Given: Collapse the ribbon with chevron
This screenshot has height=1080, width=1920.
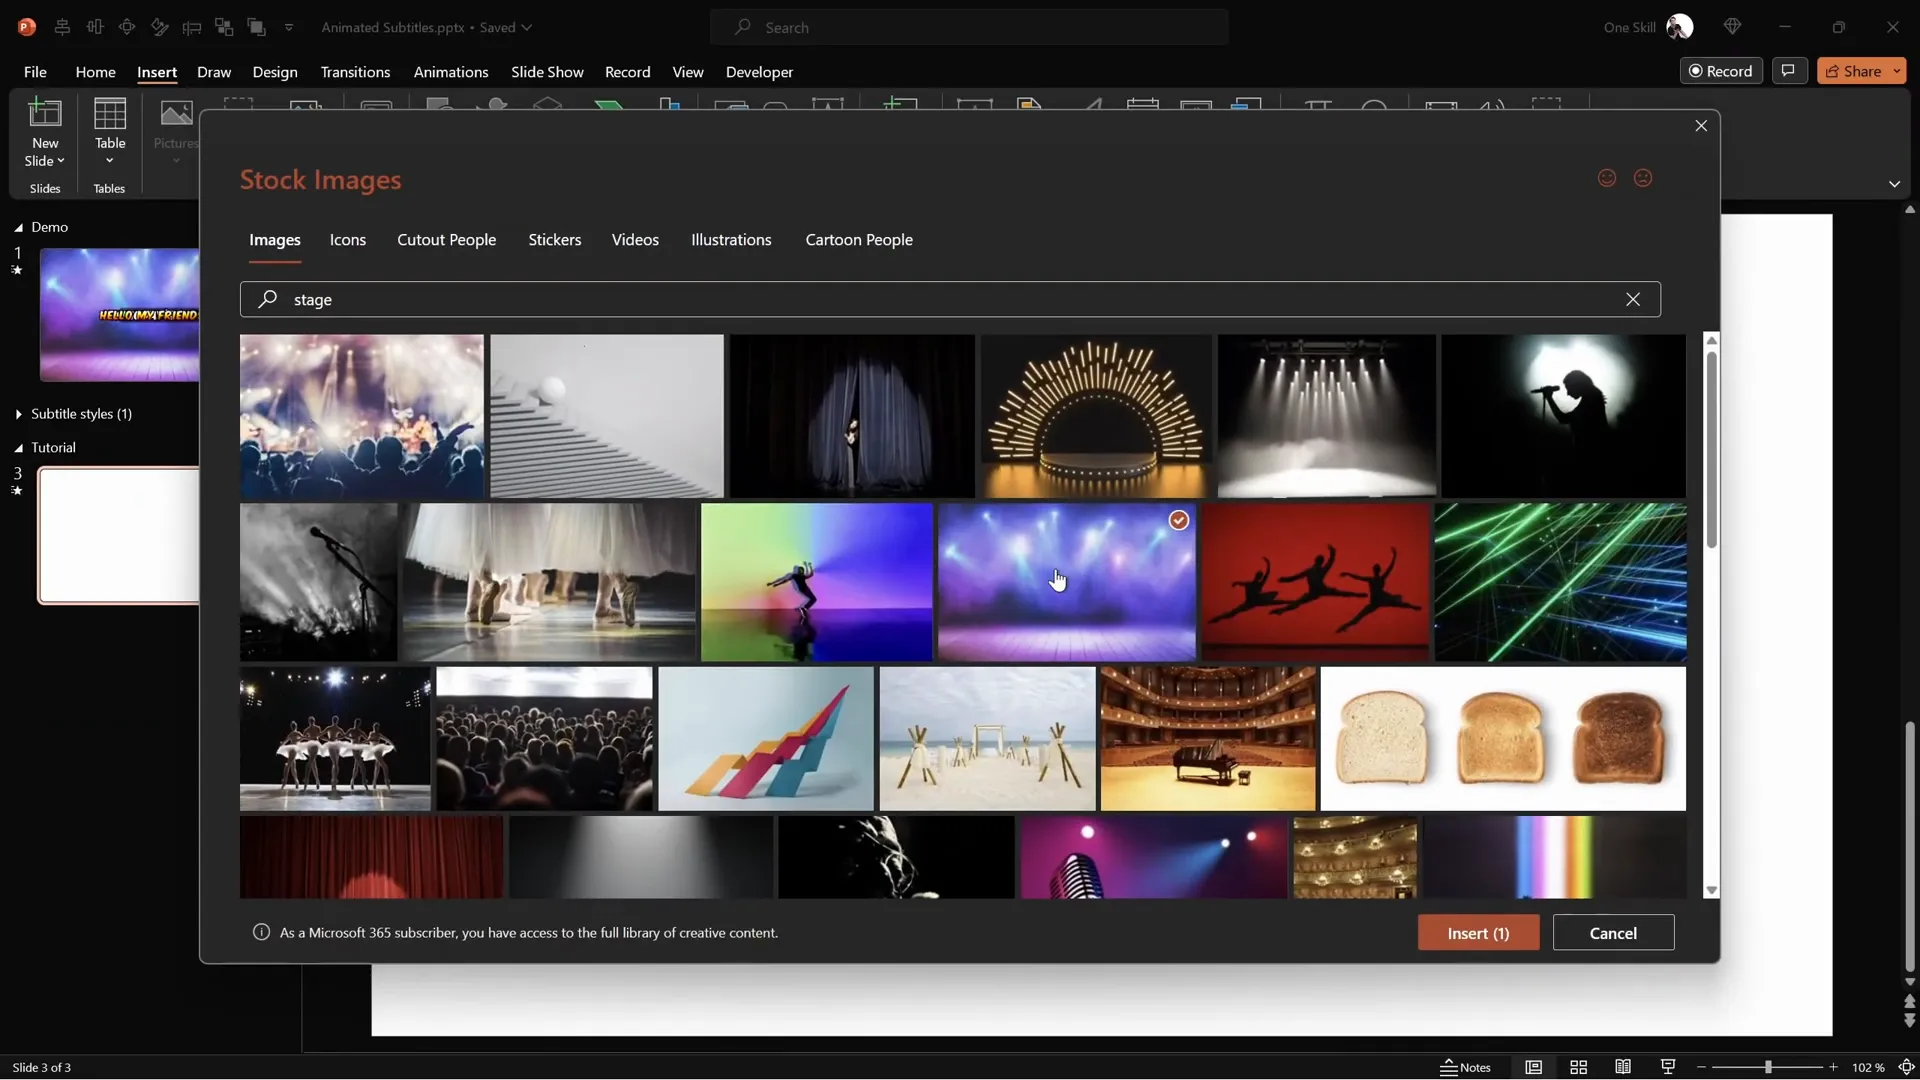Looking at the screenshot, I should [x=1894, y=184].
